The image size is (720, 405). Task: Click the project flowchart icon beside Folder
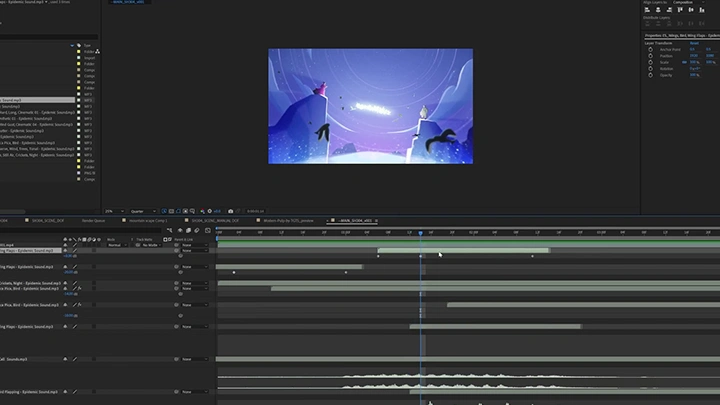[97, 51]
